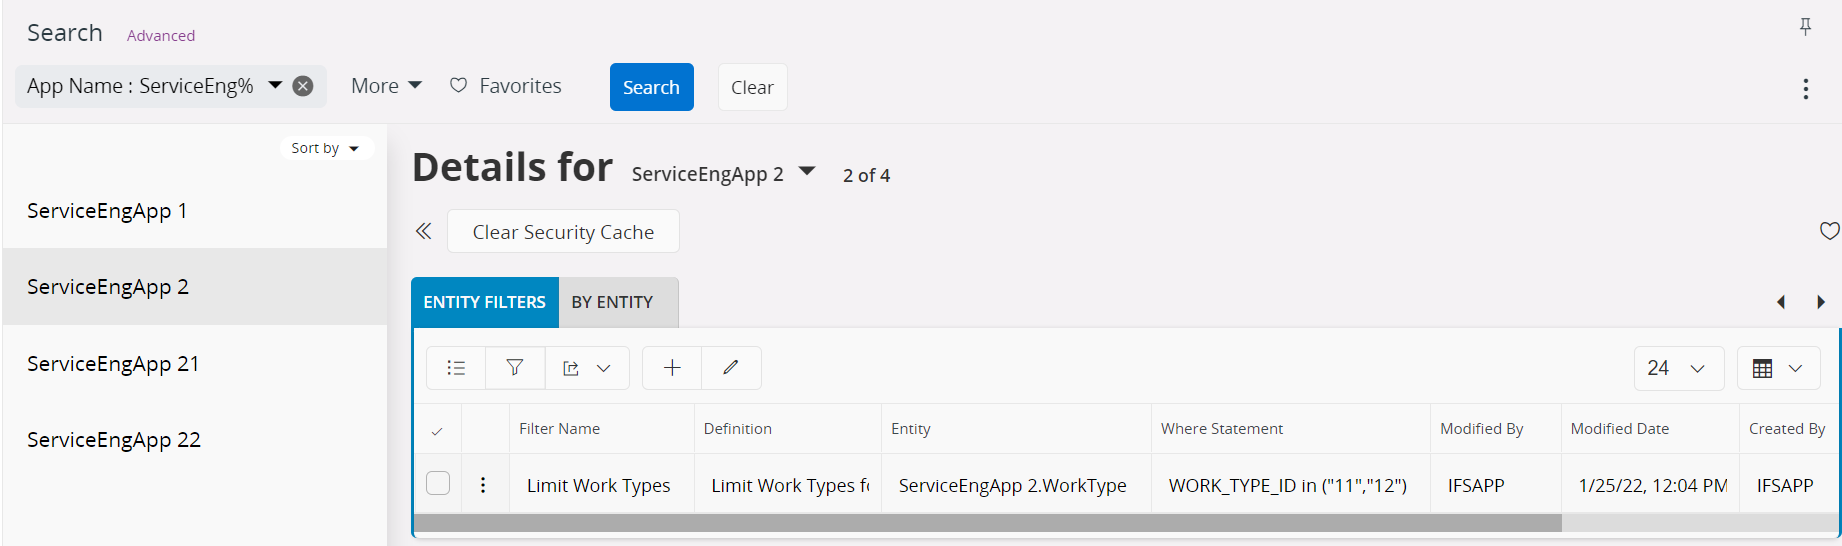
Task: Open the vertical ellipsis menu in search bar
Action: 1805,89
